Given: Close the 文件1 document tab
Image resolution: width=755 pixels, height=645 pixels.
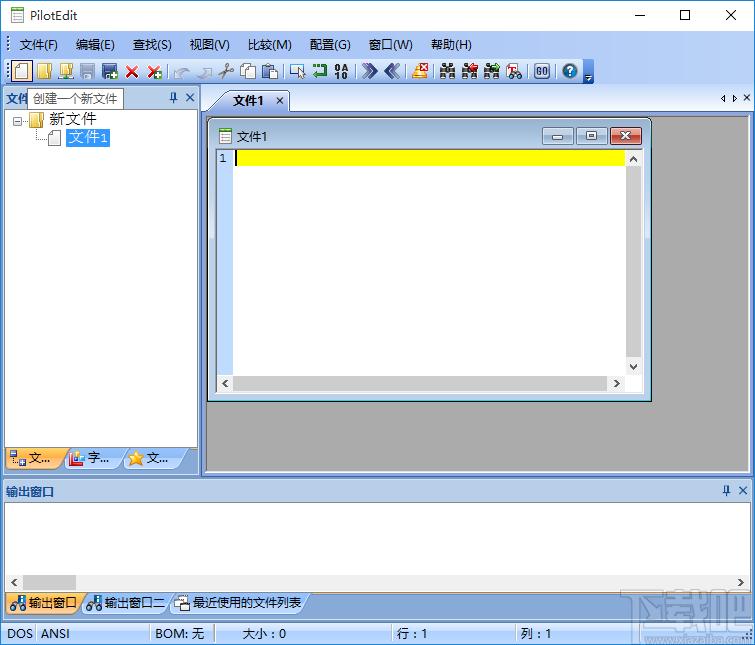Looking at the screenshot, I should coord(280,101).
